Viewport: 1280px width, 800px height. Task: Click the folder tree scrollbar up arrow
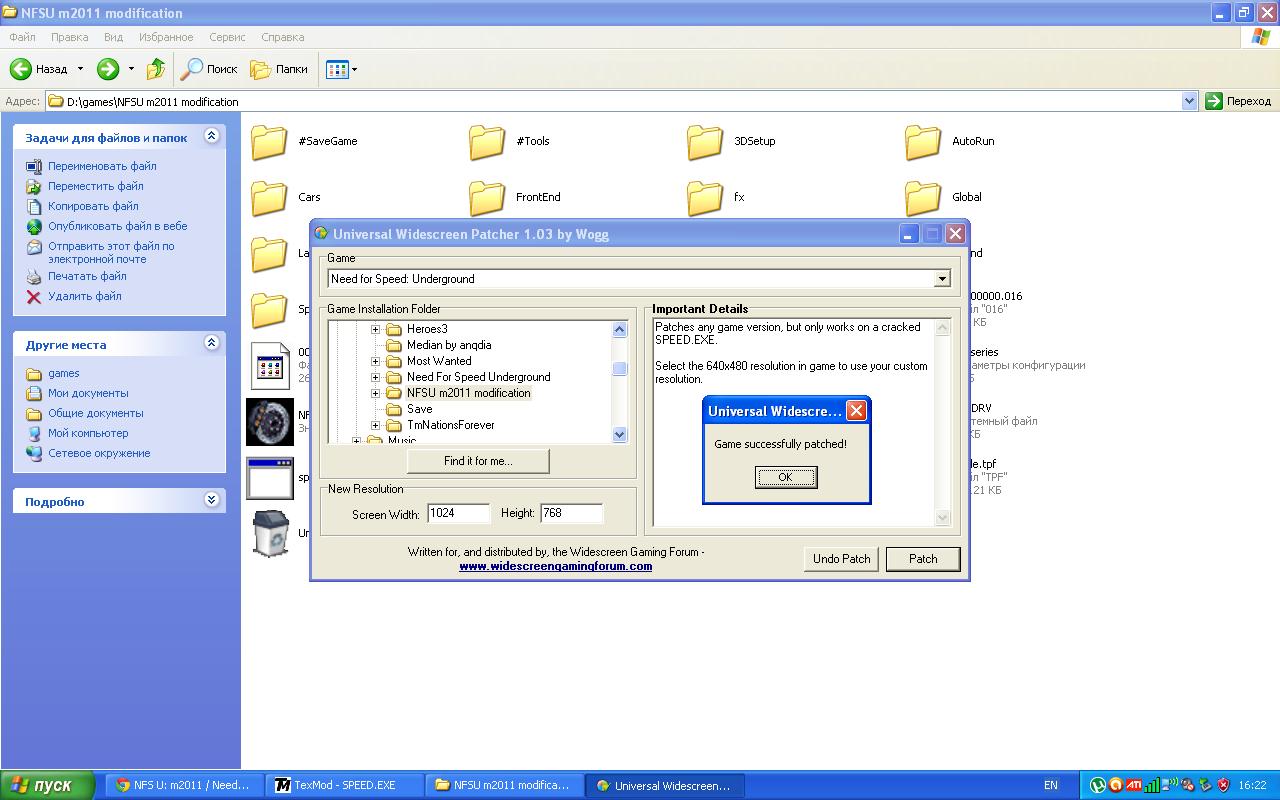point(619,330)
